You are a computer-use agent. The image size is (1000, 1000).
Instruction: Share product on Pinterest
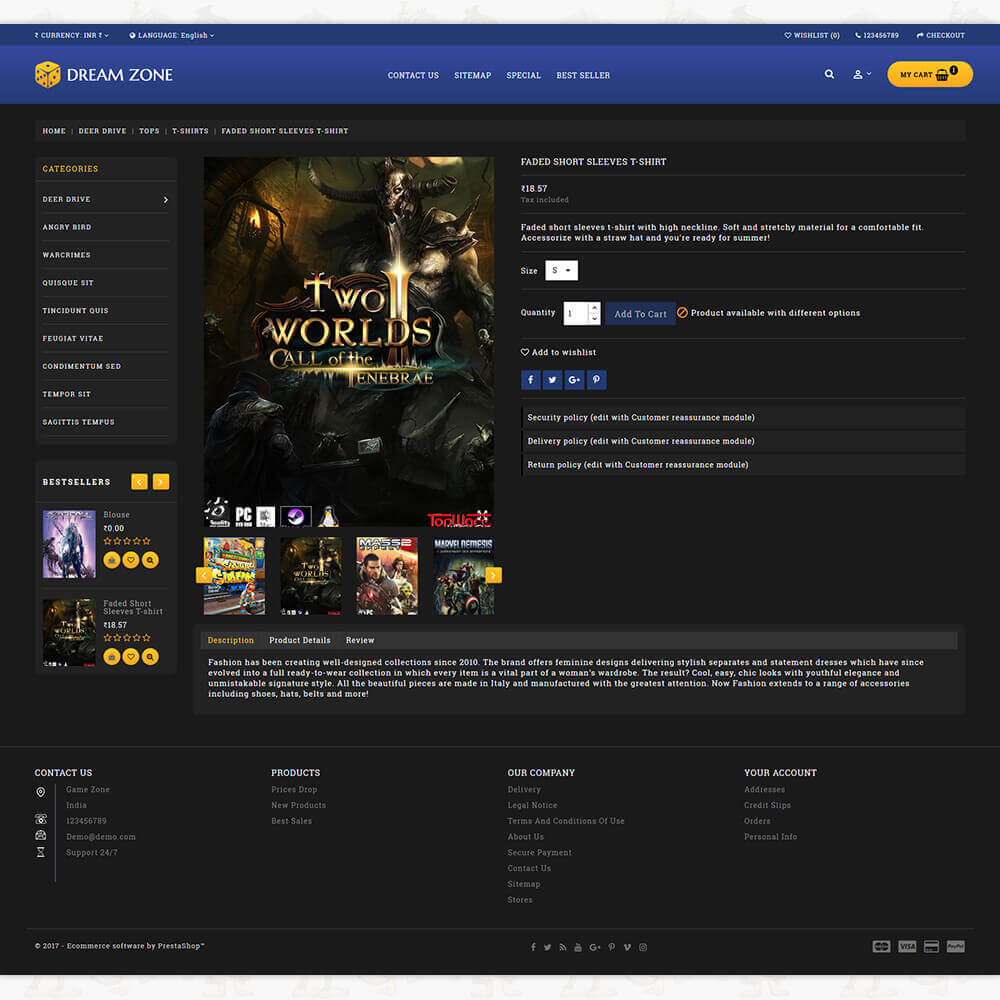[596, 380]
